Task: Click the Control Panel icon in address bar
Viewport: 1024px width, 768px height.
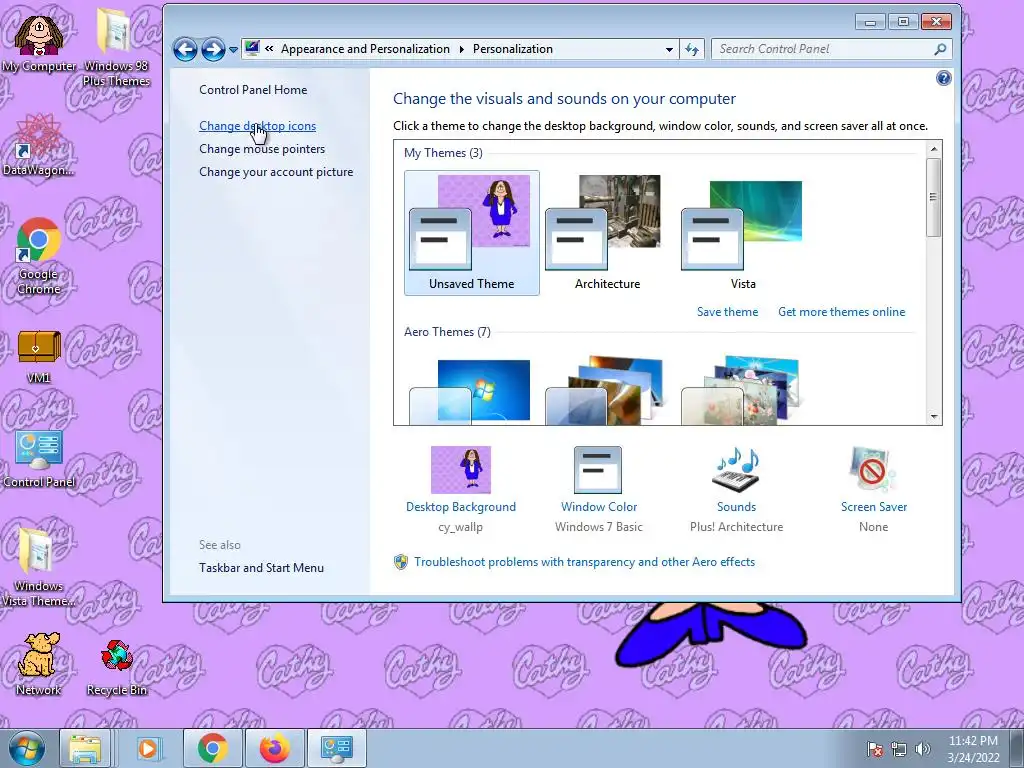Action: click(252, 48)
